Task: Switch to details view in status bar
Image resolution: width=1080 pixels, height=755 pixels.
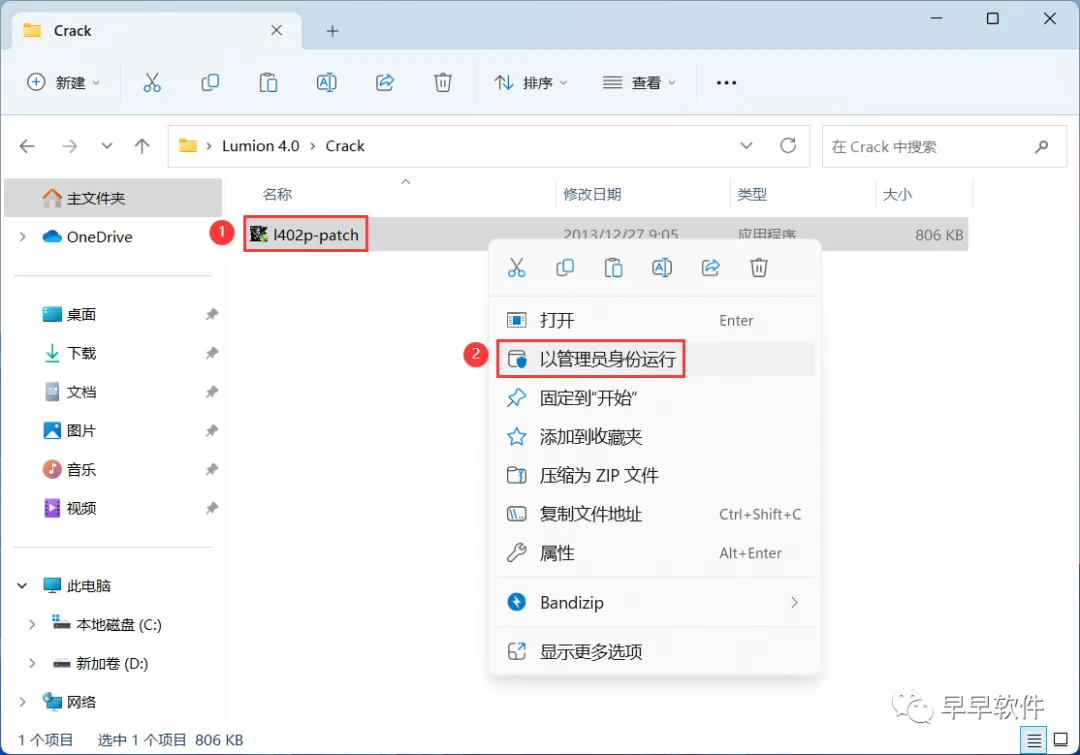Action: click(1033, 741)
